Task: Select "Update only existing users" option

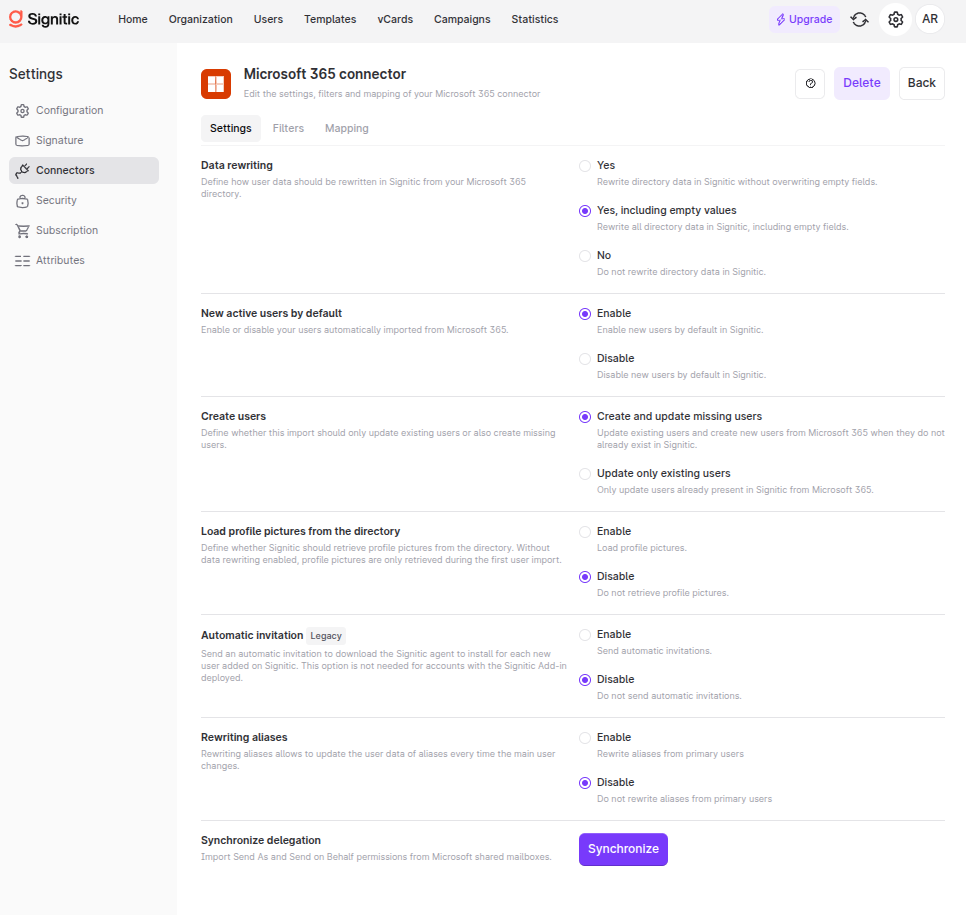Action: click(585, 474)
